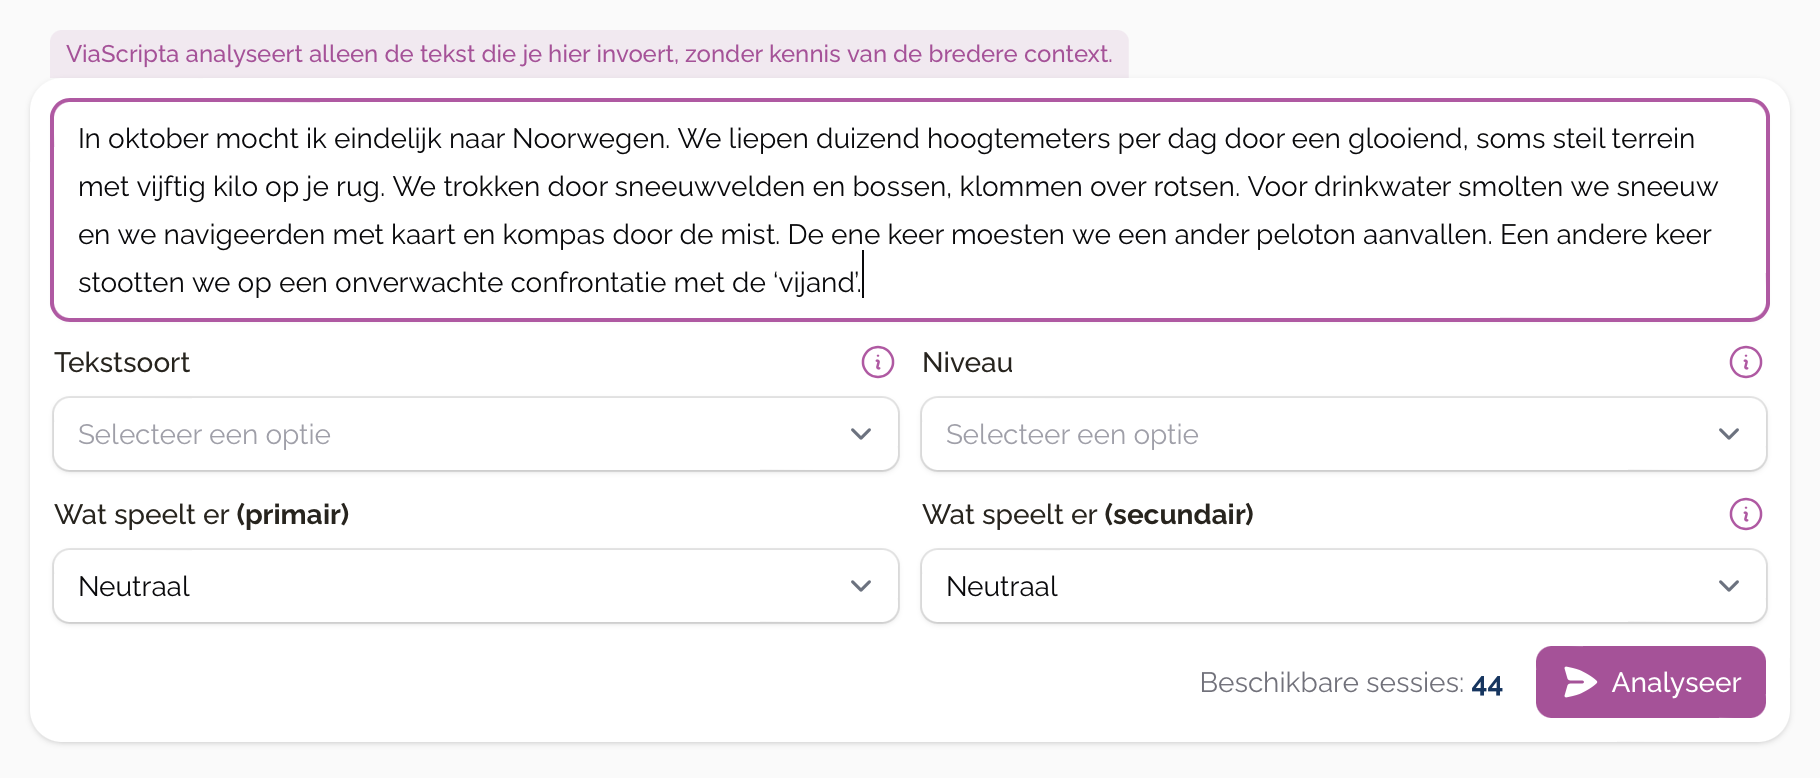Click the ViaScripta context notice banner

tap(589, 54)
